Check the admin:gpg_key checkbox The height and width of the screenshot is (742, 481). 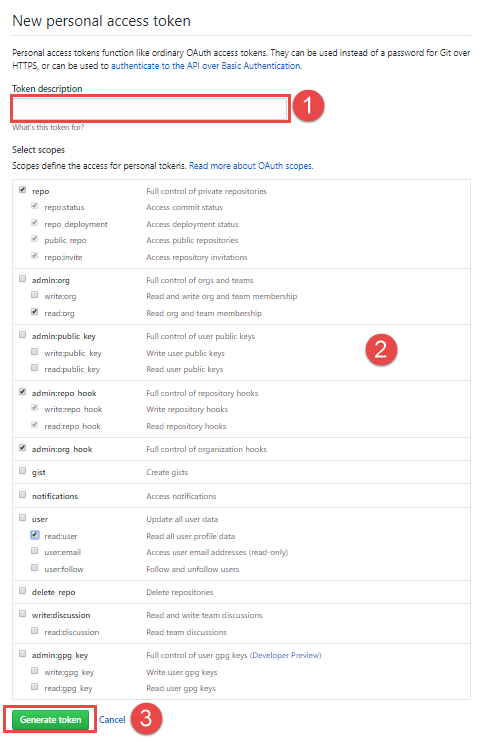[22, 654]
